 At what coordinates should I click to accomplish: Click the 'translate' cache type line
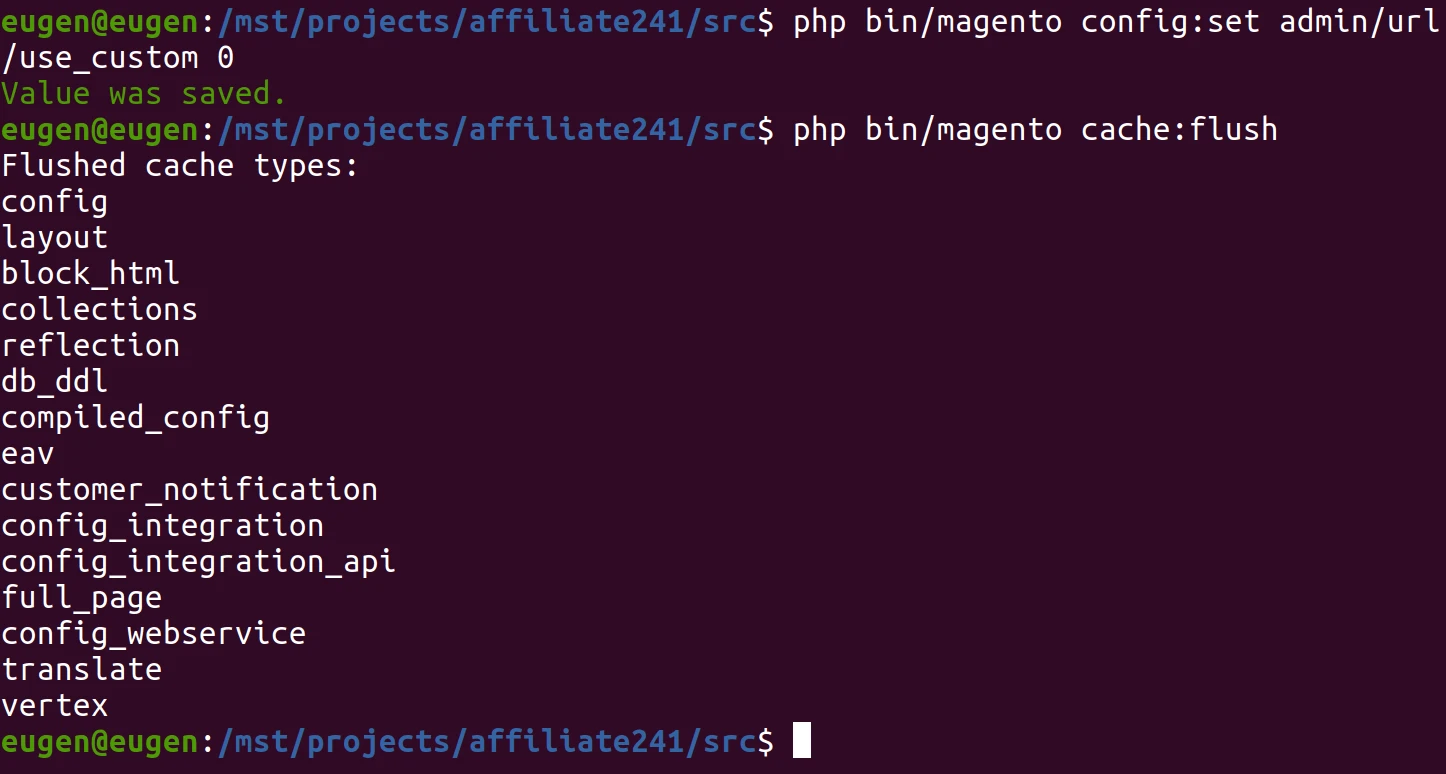point(81,670)
